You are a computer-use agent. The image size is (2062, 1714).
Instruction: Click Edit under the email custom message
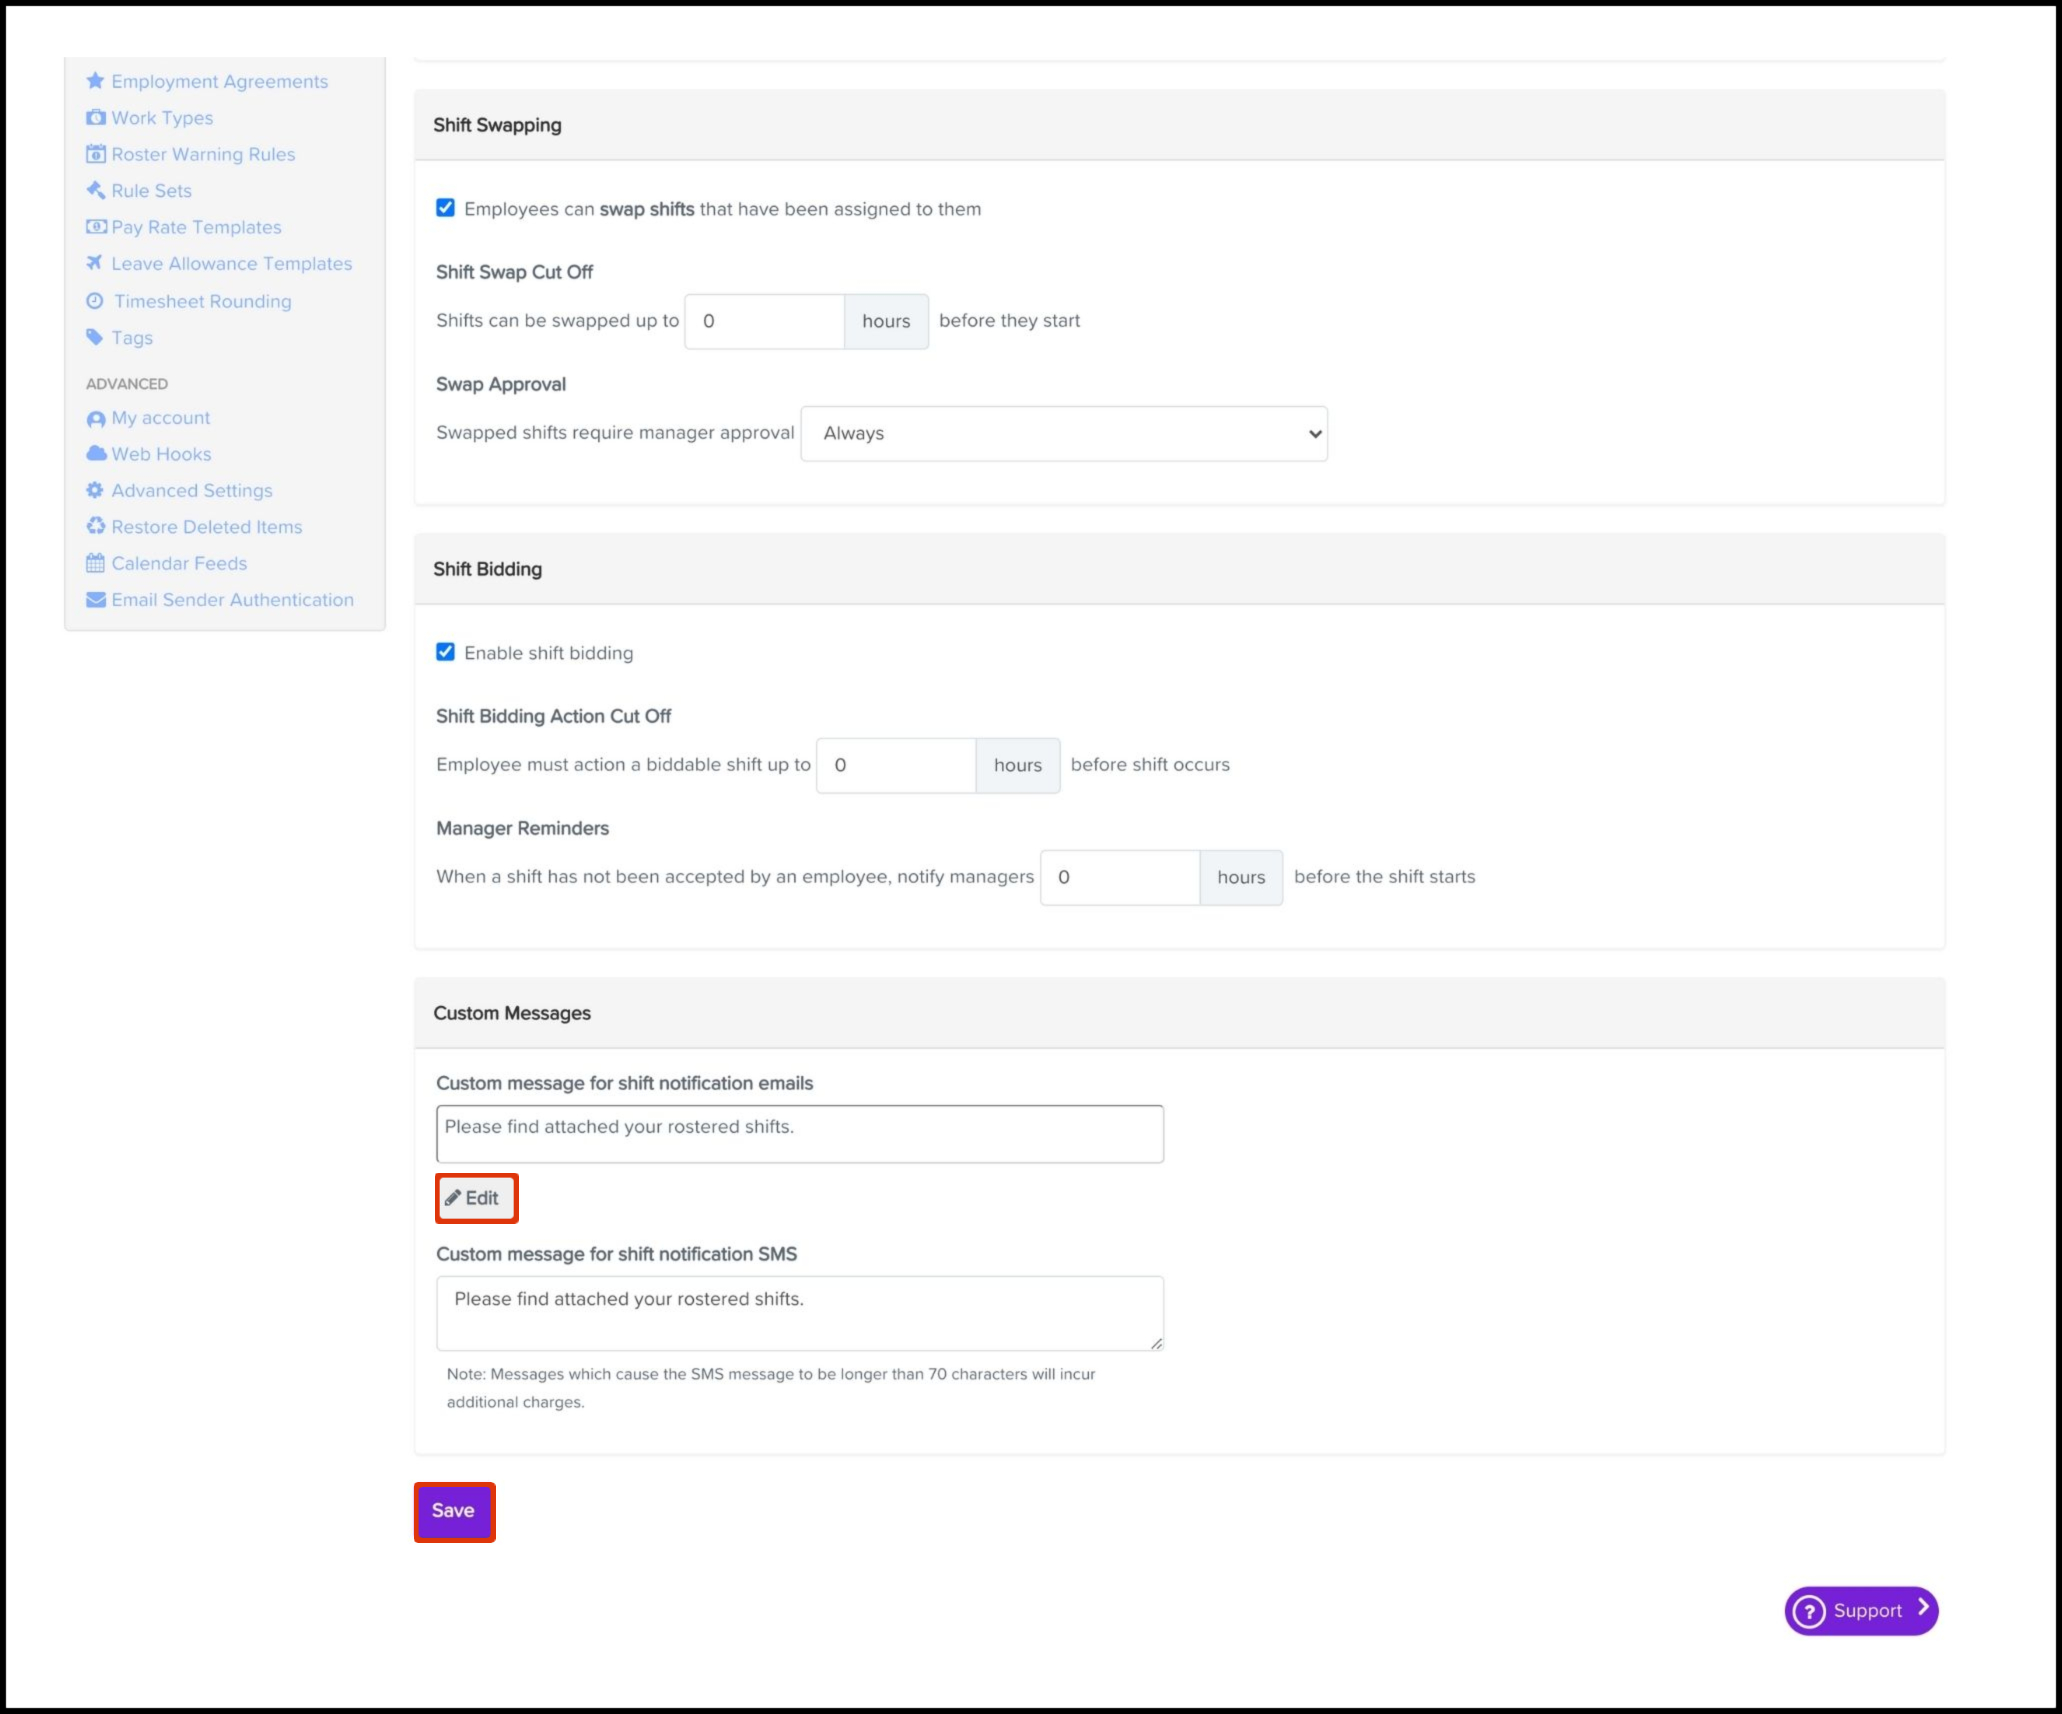tap(476, 1198)
